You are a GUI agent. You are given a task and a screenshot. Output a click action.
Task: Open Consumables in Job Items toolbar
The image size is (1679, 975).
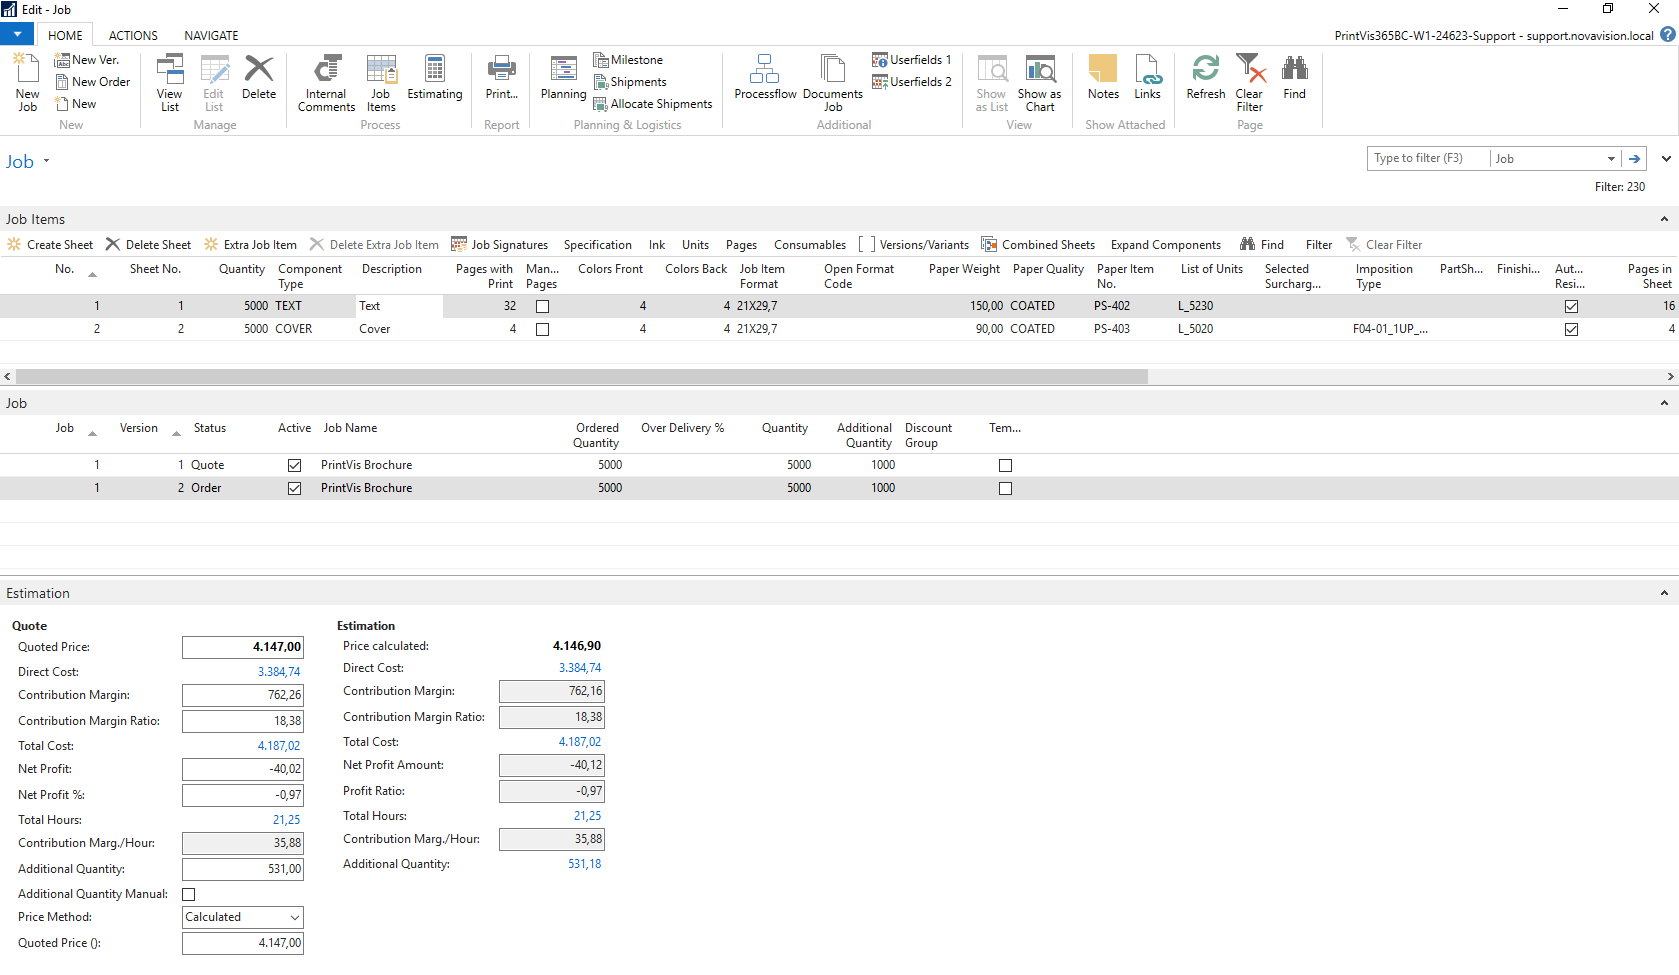click(x=809, y=245)
